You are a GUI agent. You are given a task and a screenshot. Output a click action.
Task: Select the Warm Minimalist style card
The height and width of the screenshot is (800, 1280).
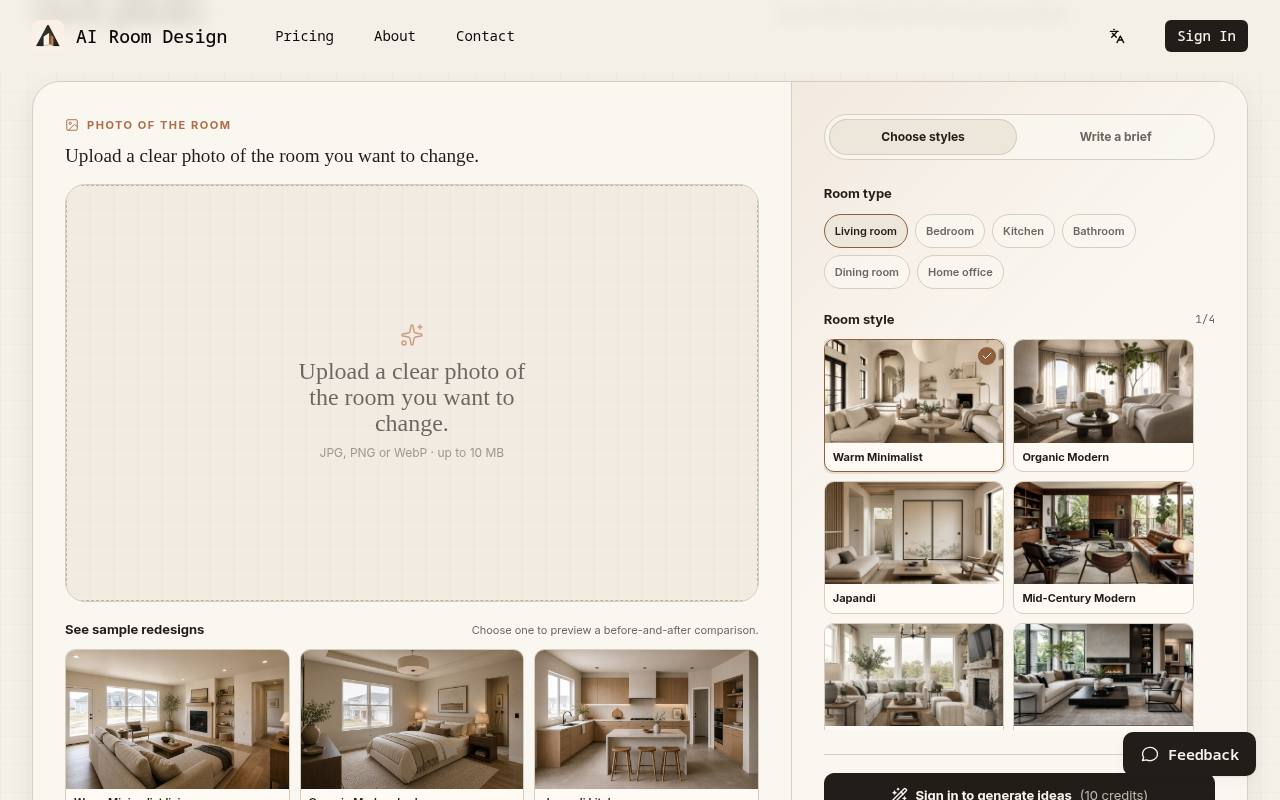click(914, 405)
